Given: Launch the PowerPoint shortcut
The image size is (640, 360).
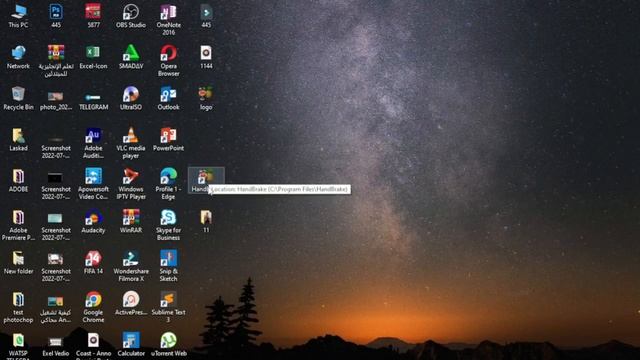Looking at the screenshot, I should [169, 140].
